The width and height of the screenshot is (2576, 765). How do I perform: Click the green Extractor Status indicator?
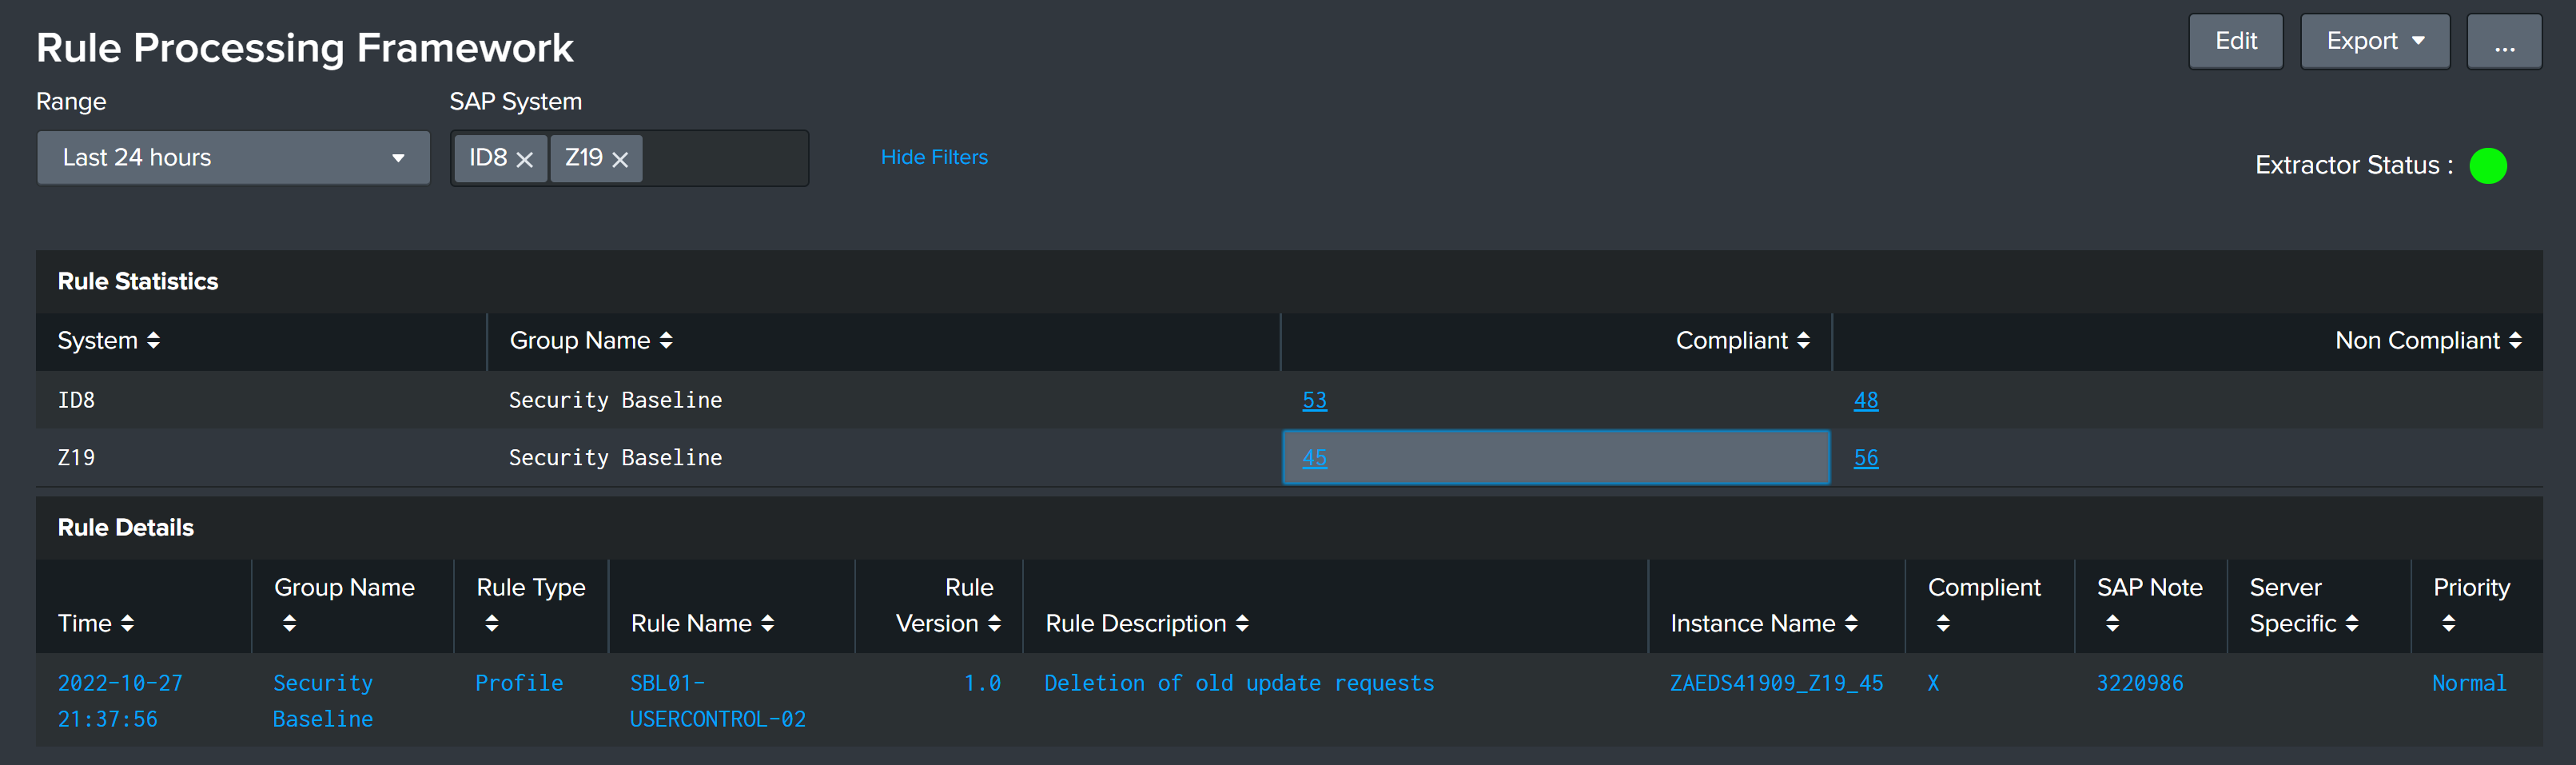point(2487,165)
